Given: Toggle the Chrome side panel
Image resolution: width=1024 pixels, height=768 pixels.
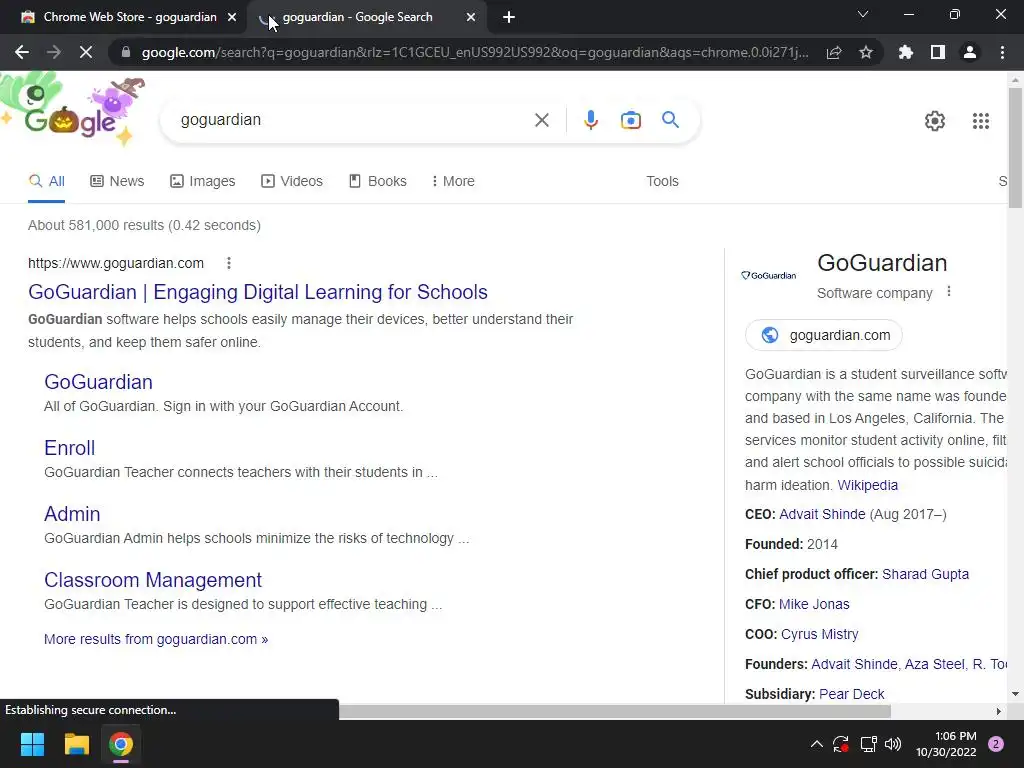Looking at the screenshot, I should [938, 52].
